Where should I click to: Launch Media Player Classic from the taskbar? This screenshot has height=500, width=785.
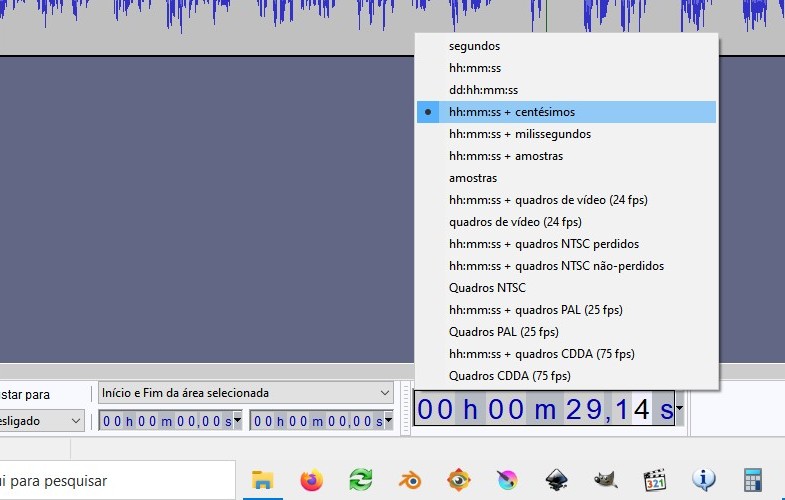pos(655,481)
